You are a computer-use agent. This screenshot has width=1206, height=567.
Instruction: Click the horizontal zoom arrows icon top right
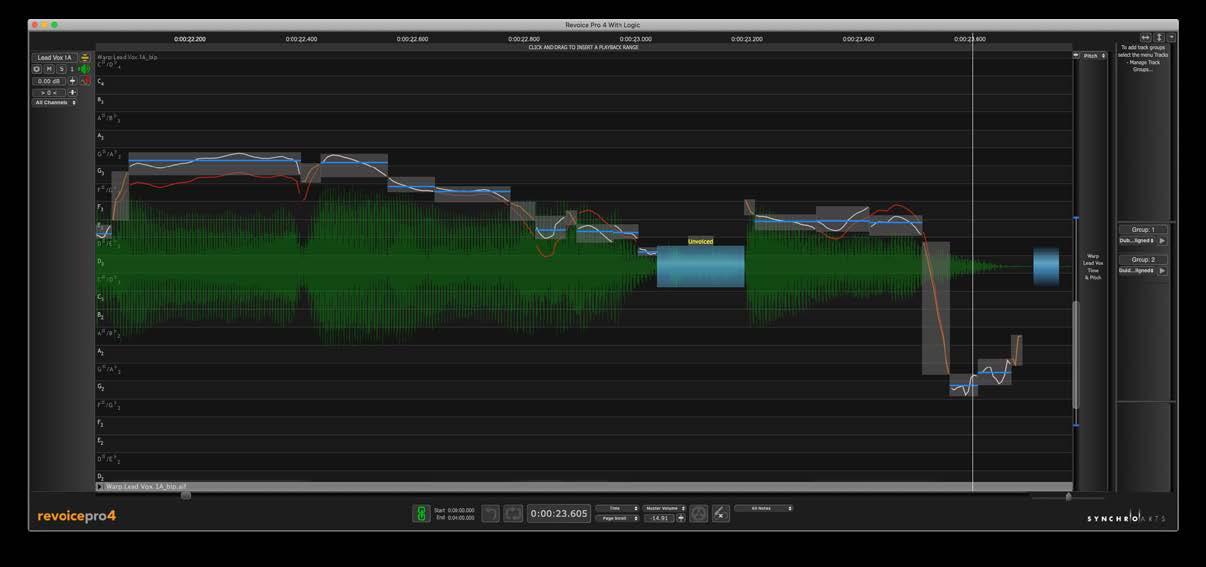pos(1146,37)
